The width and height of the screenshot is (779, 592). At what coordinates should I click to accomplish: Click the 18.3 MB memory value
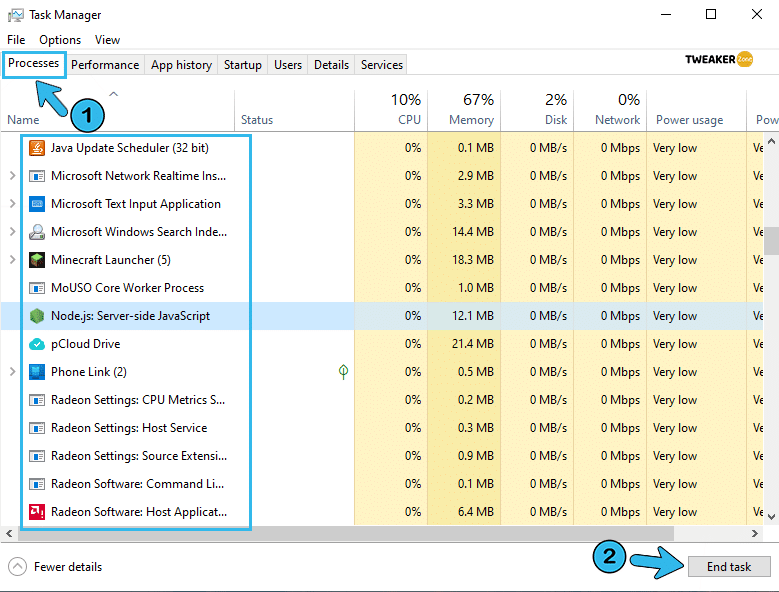click(x=472, y=260)
